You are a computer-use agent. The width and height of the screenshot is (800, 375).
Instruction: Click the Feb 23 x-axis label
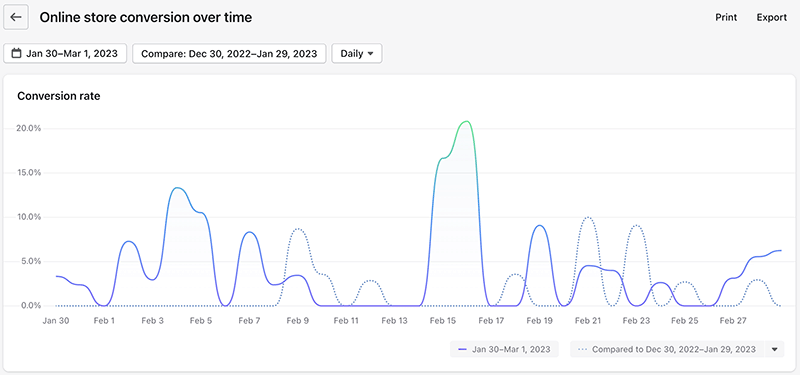[x=636, y=321]
